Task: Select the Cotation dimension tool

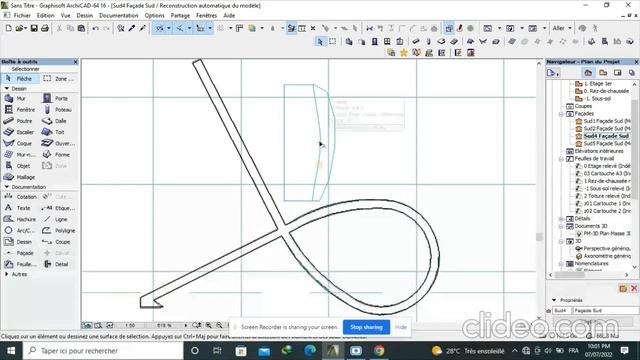Action: coord(20,197)
